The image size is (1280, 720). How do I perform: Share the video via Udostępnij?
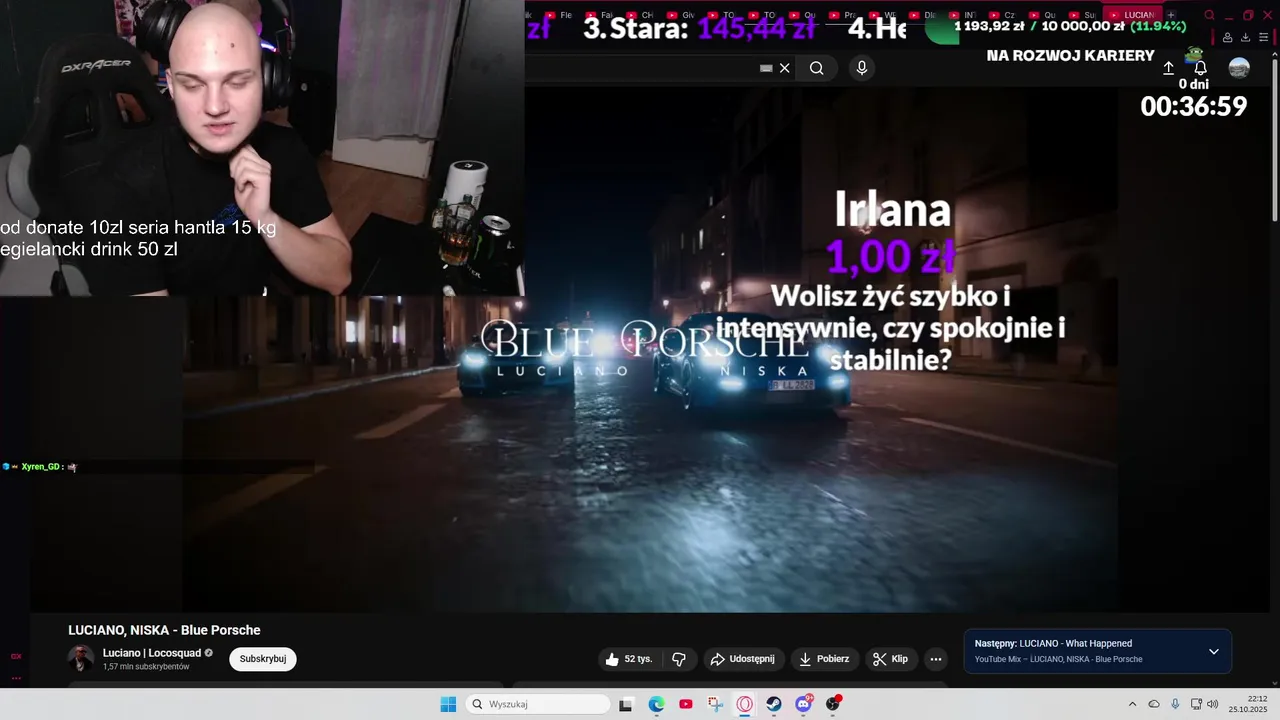point(742,659)
